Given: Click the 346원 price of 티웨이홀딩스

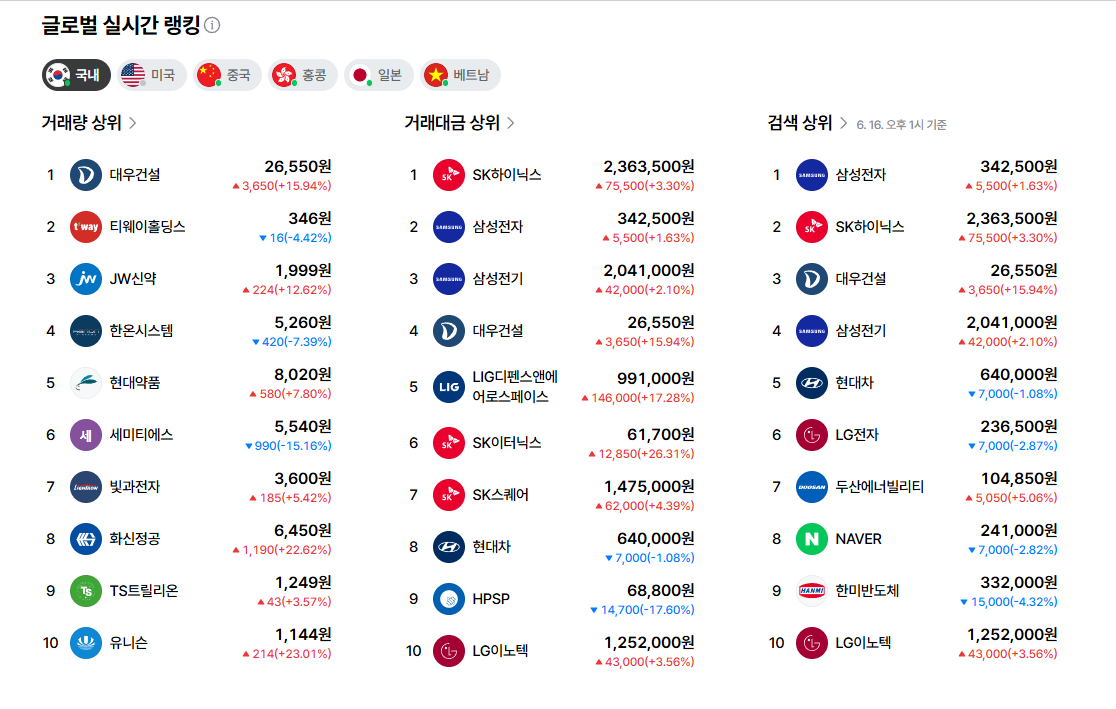Looking at the screenshot, I should pyautogui.click(x=310, y=219).
